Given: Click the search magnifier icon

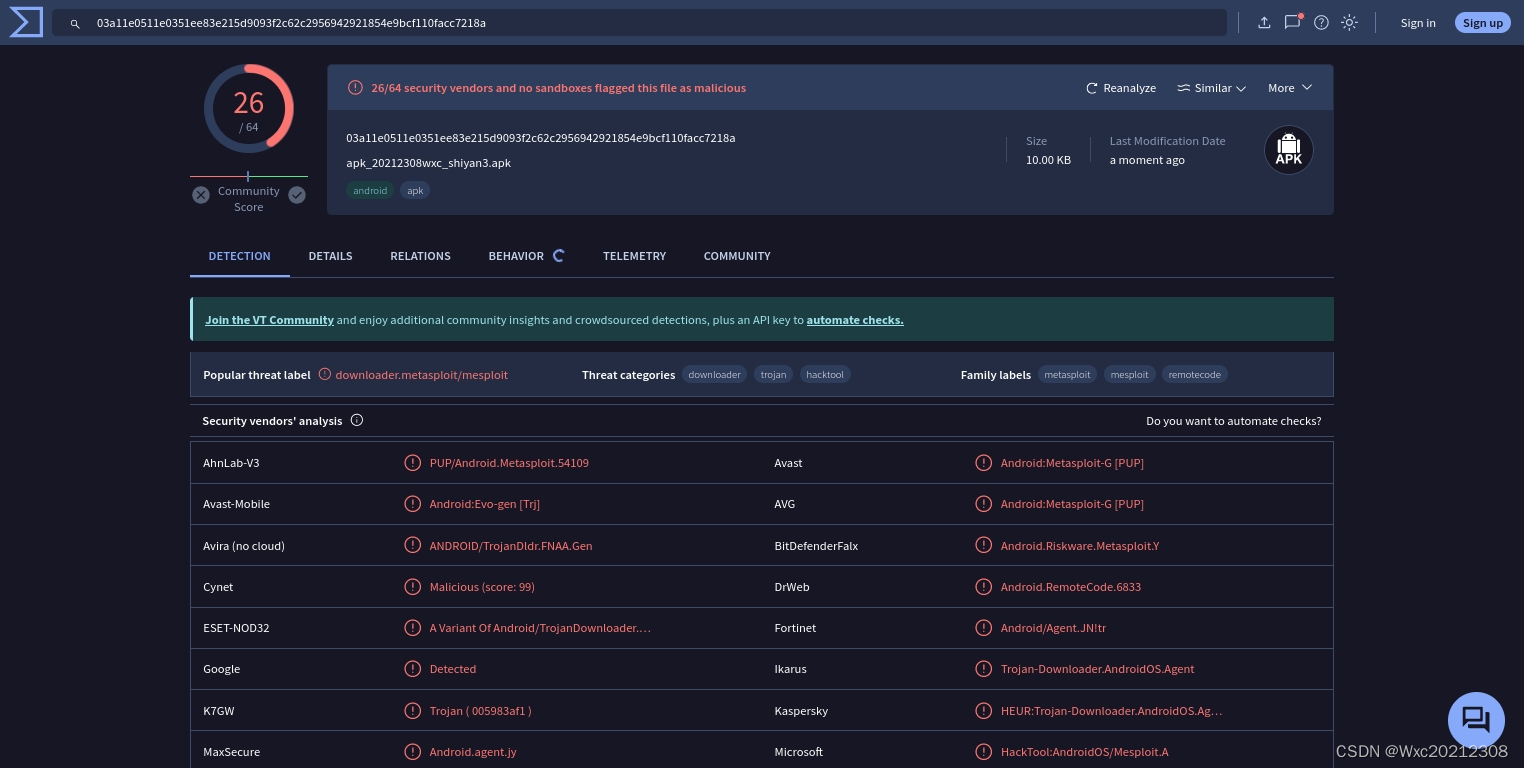Looking at the screenshot, I should click(x=75, y=23).
